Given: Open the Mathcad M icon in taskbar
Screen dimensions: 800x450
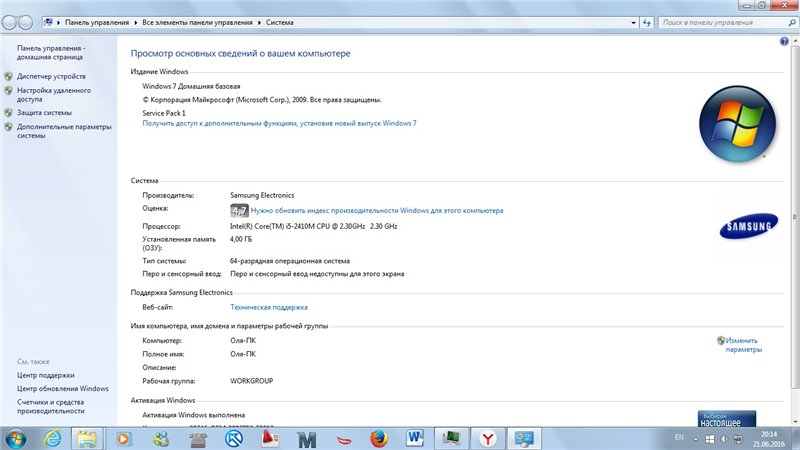Looking at the screenshot, I should pos(307,439).
